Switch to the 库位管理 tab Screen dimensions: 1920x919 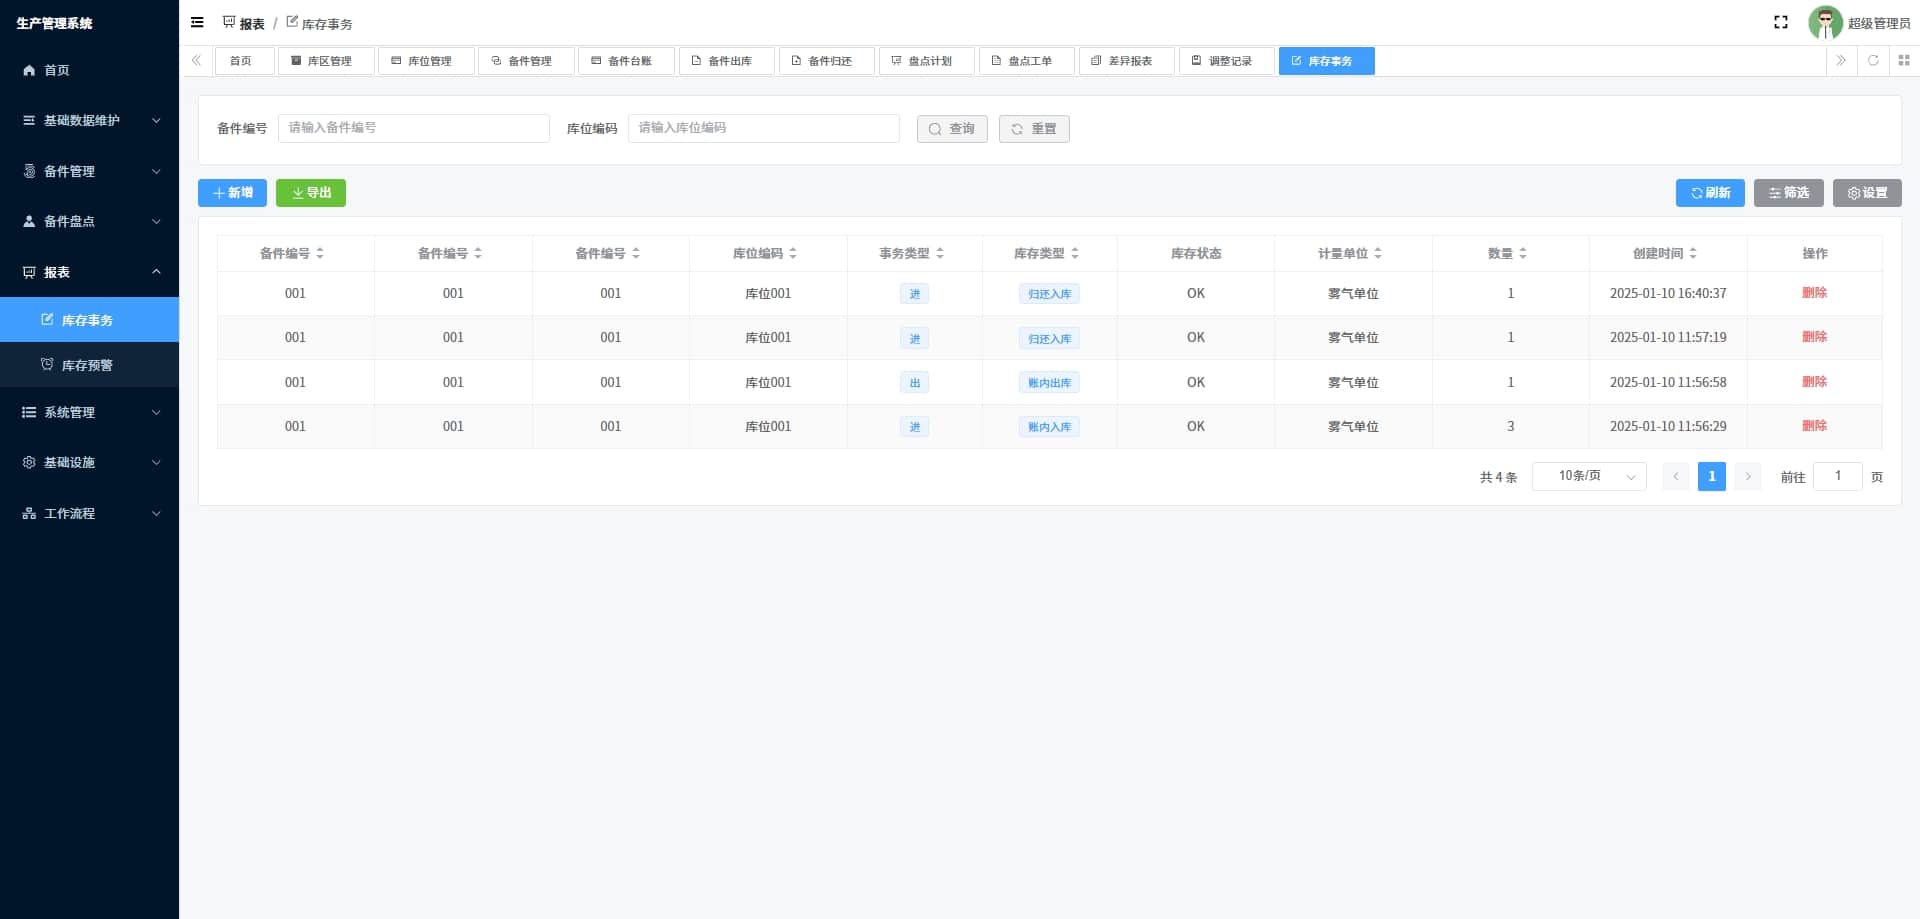[426, 61]
